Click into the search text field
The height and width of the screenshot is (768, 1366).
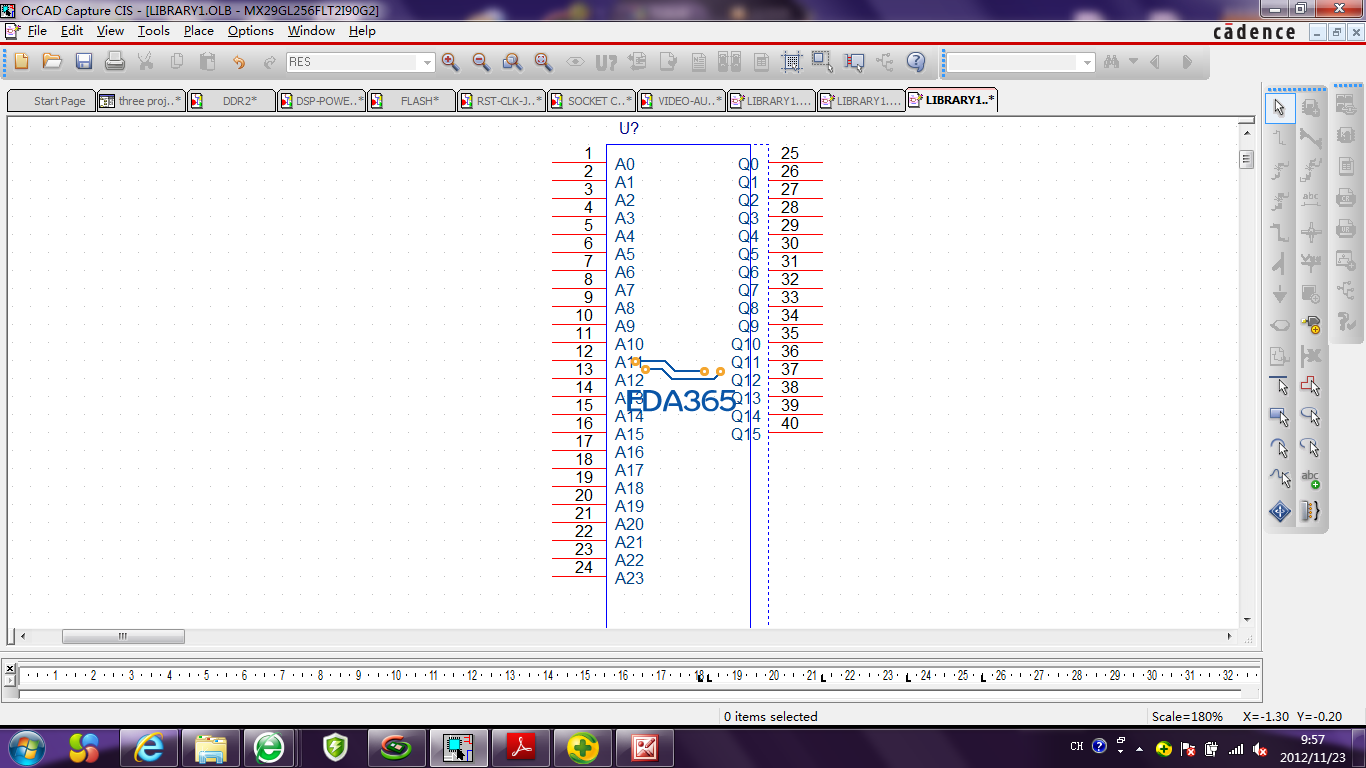(1013, 62)
